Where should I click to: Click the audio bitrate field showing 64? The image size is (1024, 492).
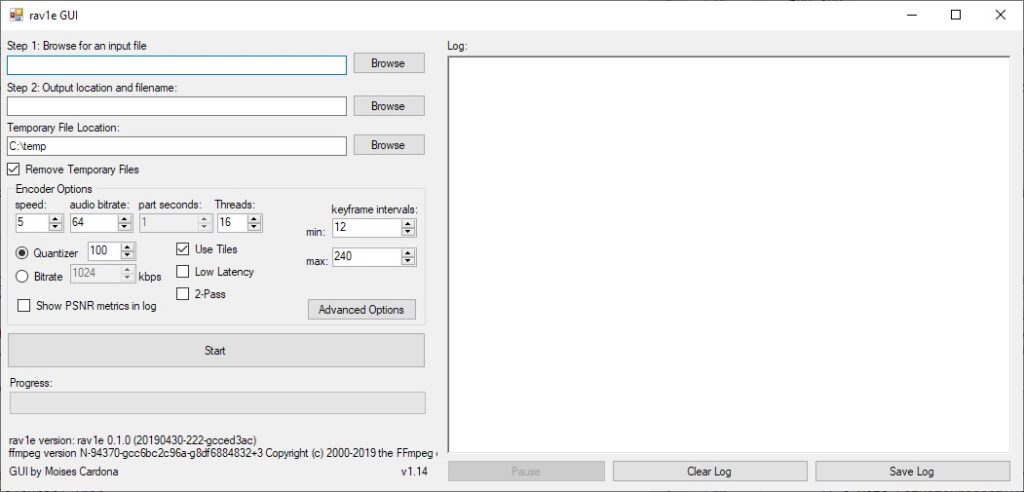click(94, 223)
